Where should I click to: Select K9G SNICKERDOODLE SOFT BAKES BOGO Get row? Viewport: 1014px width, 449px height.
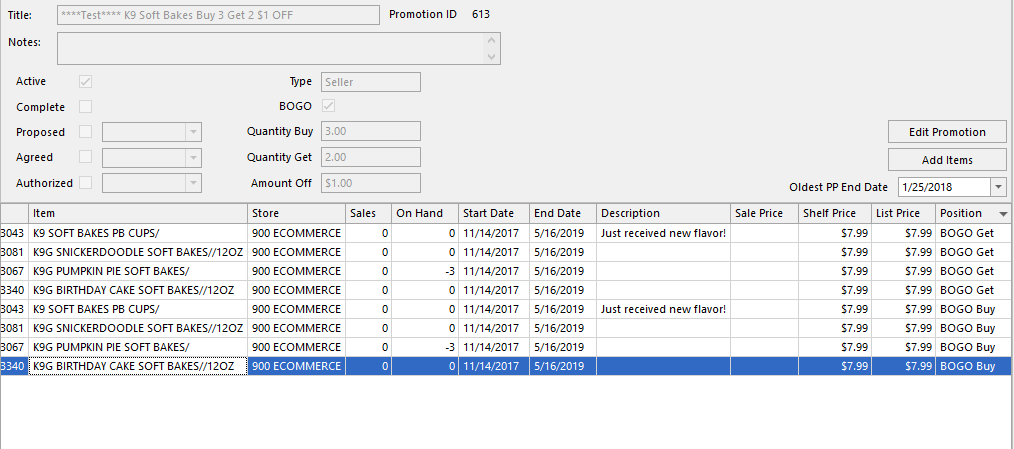click(506, 252)
